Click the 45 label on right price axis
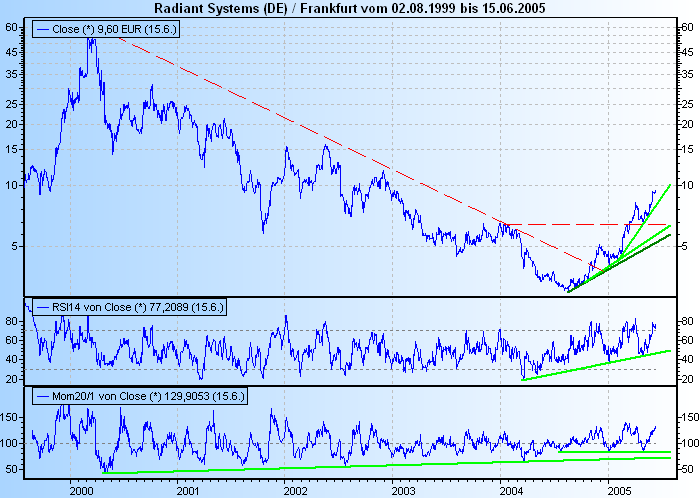This screenshot has height=500, width=700. [688, 52]
